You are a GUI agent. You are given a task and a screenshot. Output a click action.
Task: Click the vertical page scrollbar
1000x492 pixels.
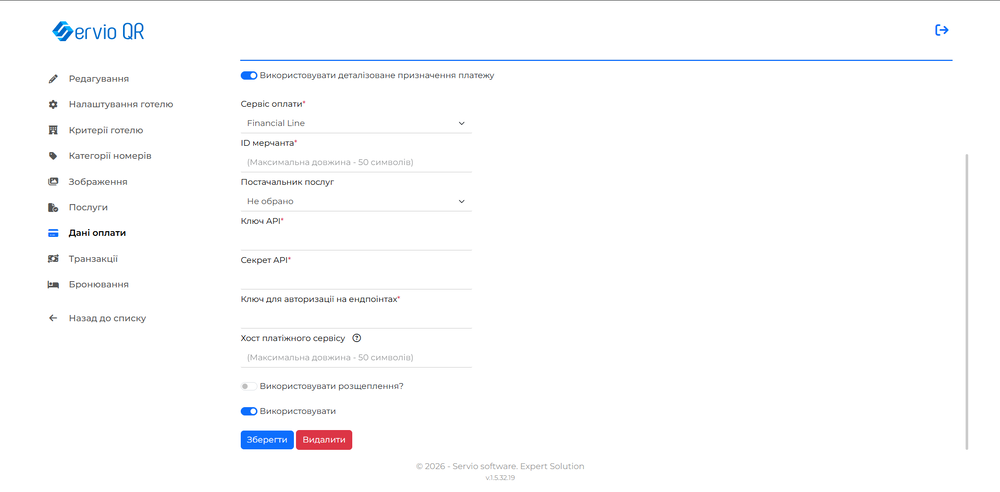pyautogui.click(x=967, y=301)
